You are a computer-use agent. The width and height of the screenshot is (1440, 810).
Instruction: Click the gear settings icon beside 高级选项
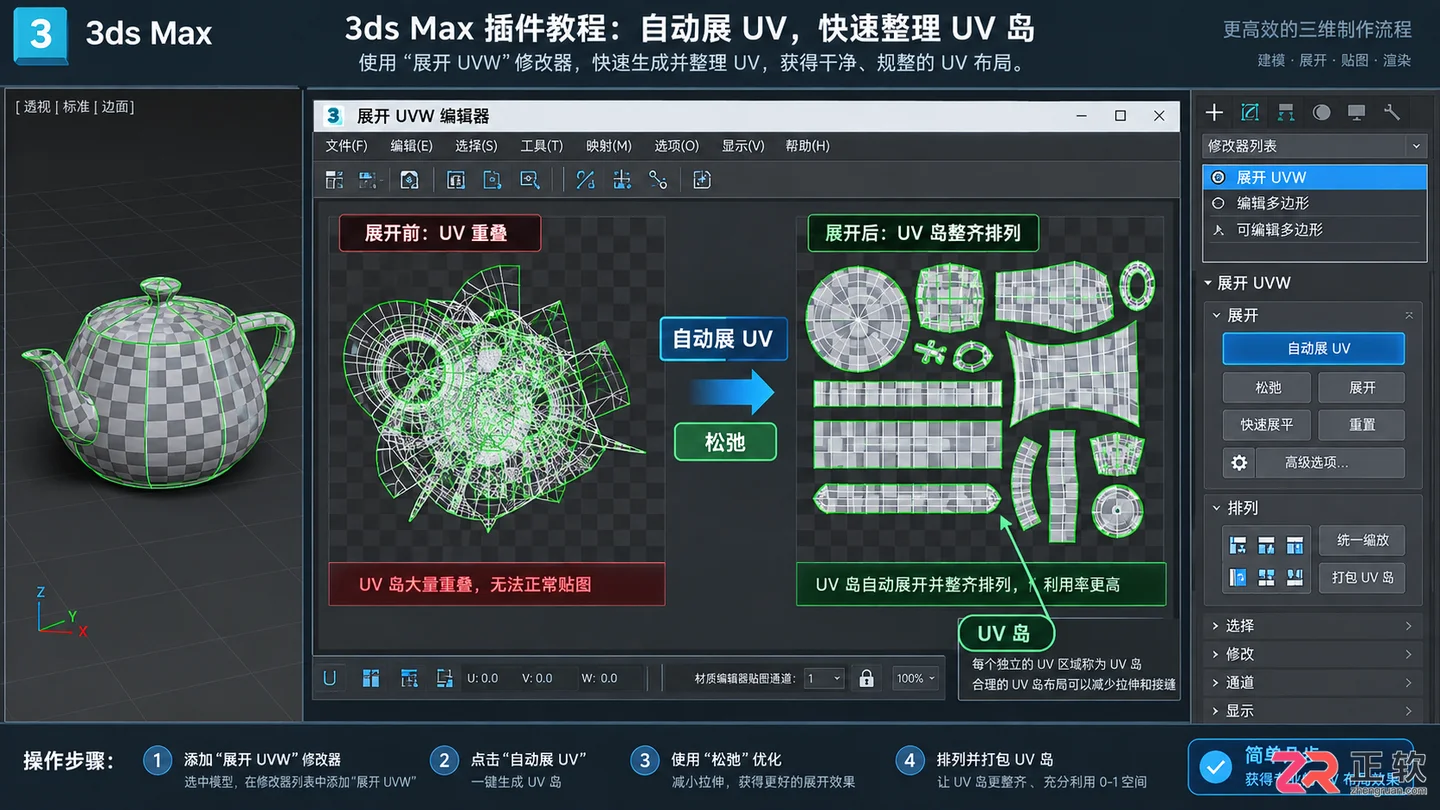pos(1239,463)
